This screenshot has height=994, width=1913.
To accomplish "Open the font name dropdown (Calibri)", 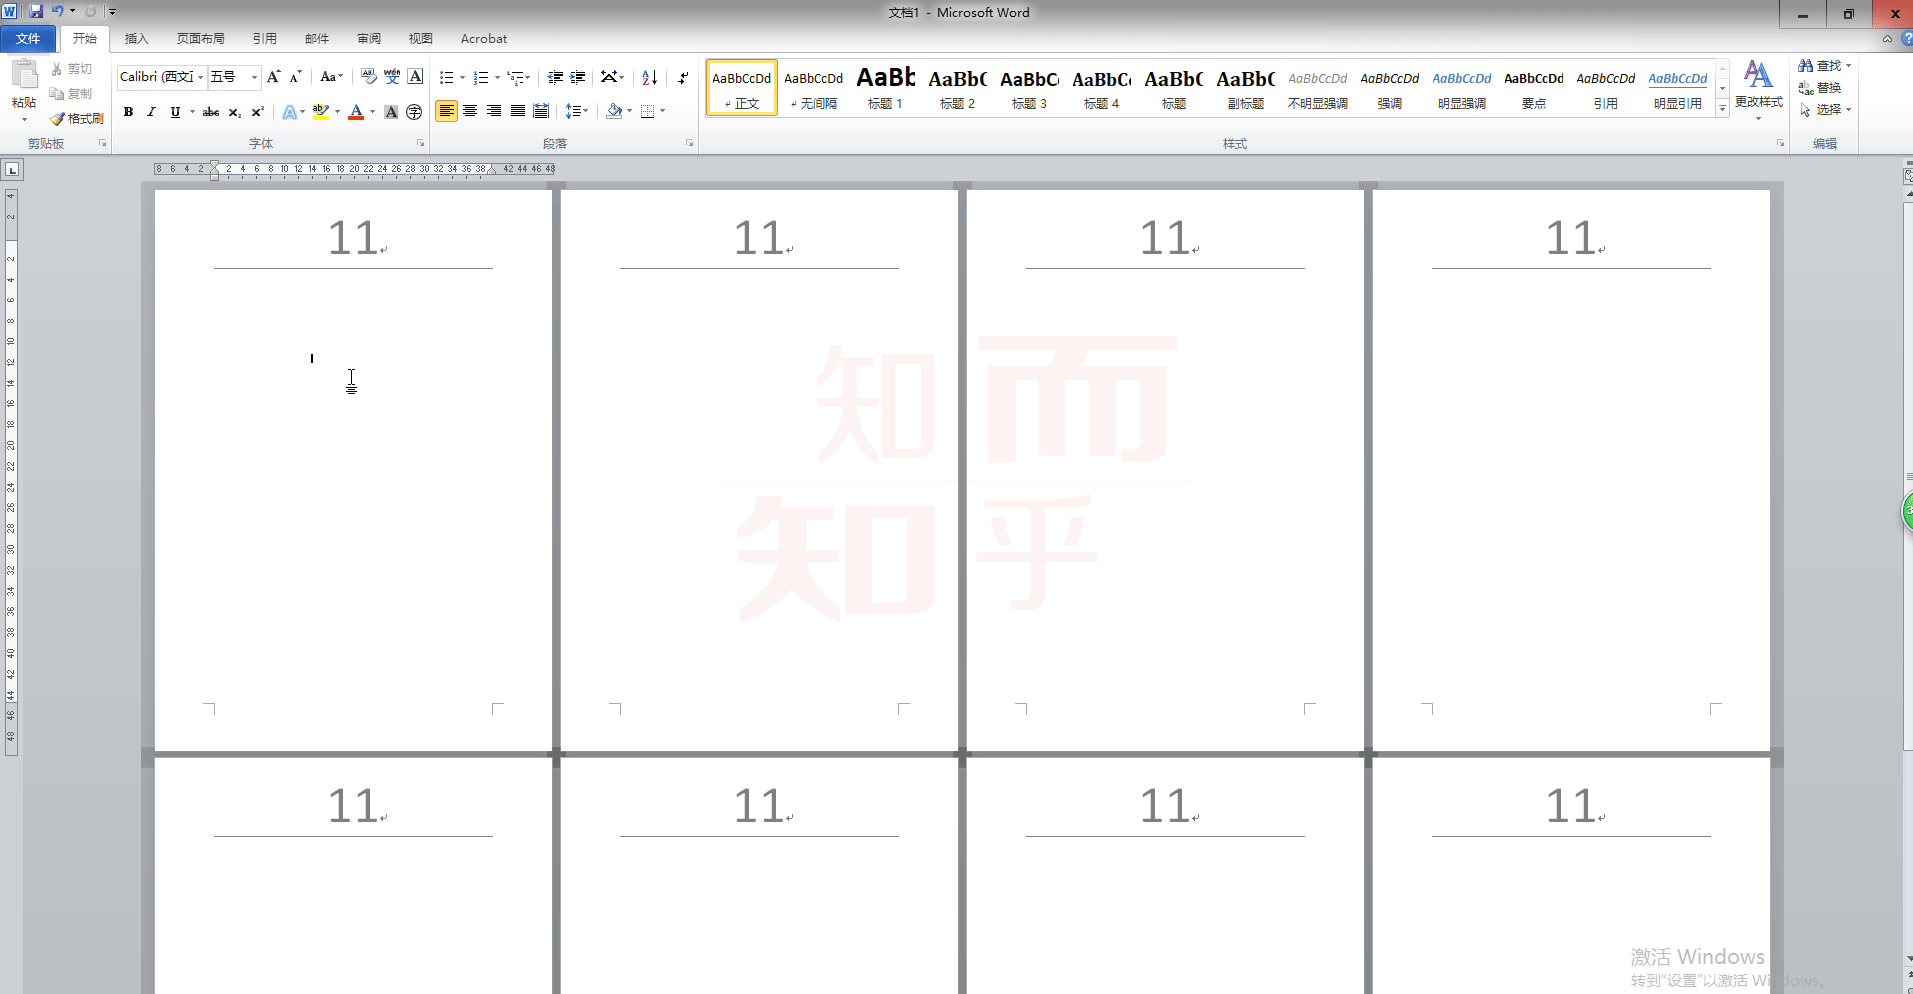I will 200,77.
